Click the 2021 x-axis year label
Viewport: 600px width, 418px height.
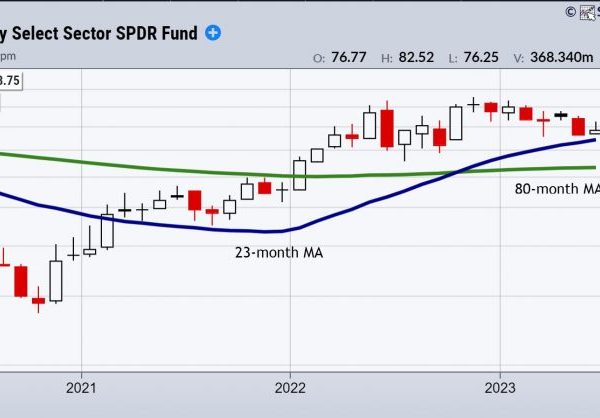click(81, 388)
